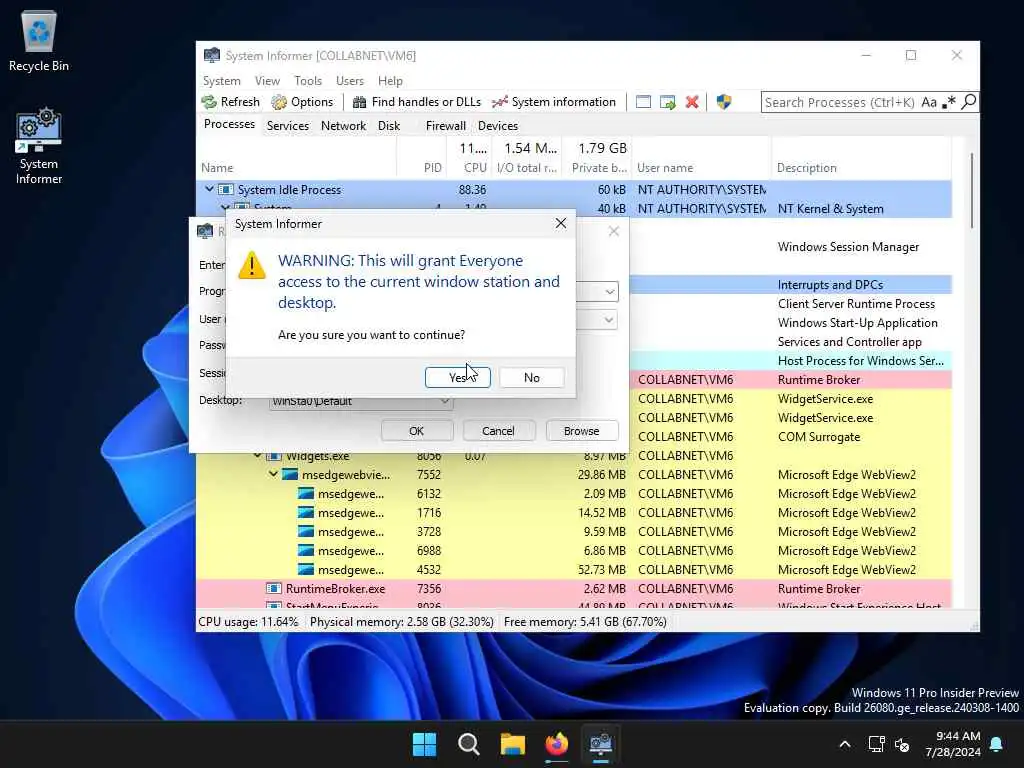Click System Informer taskbar icon

point(601,744)
